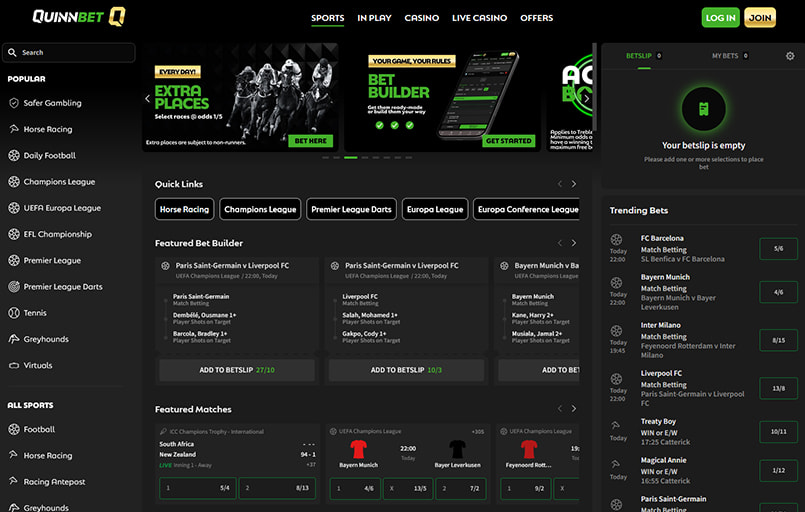This screenshot has height=512, width=805.
Task: Previous Featured Bet Builder arrow
Action: 560,243
